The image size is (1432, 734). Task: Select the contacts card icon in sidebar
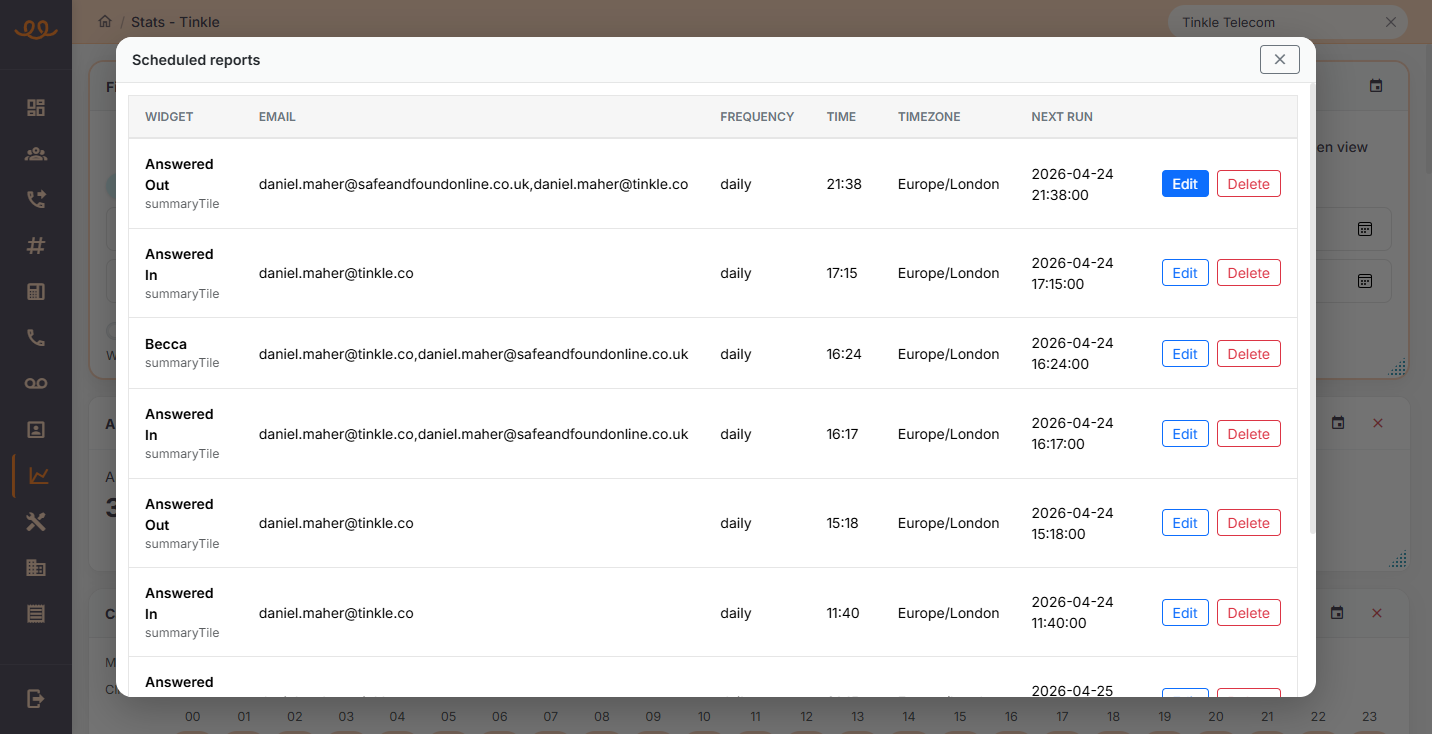pos(36,430)
